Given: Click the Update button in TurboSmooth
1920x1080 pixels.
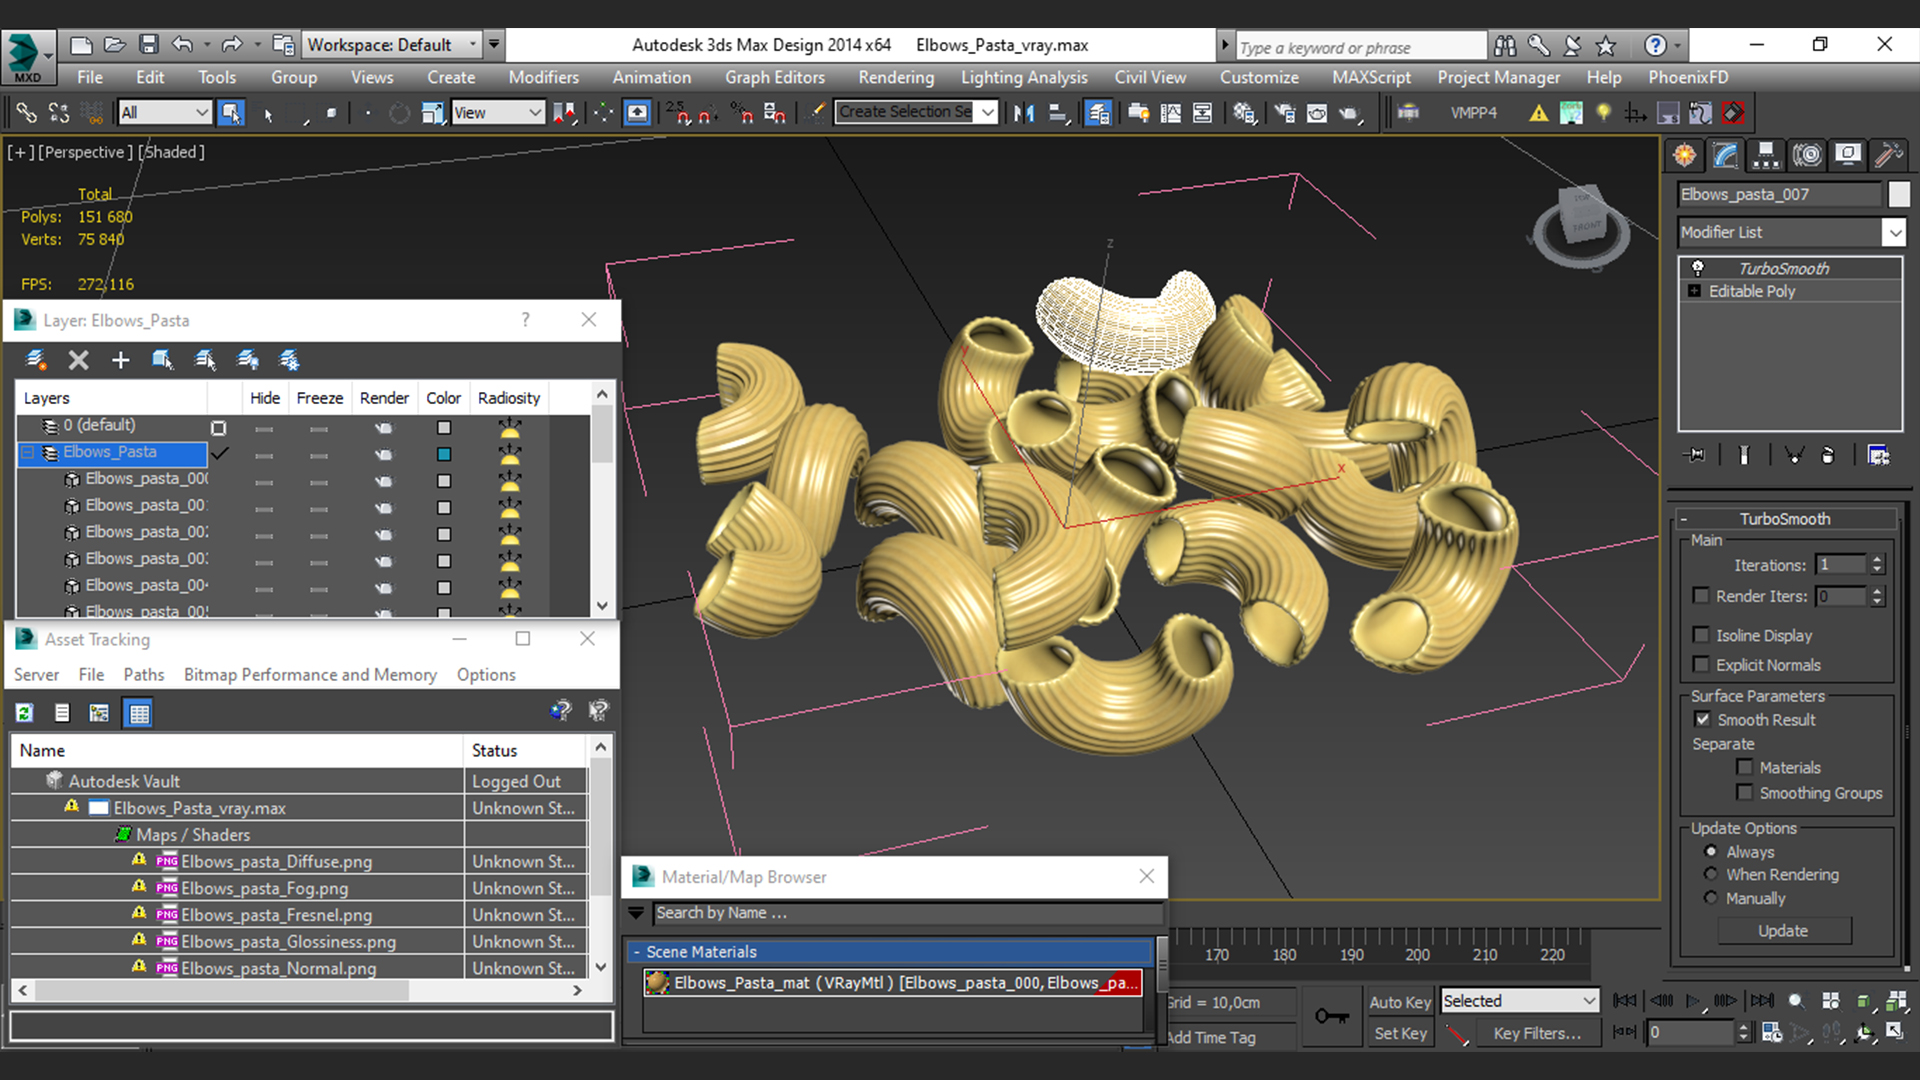Looking at the screenshot, I should coord(1783,931).
